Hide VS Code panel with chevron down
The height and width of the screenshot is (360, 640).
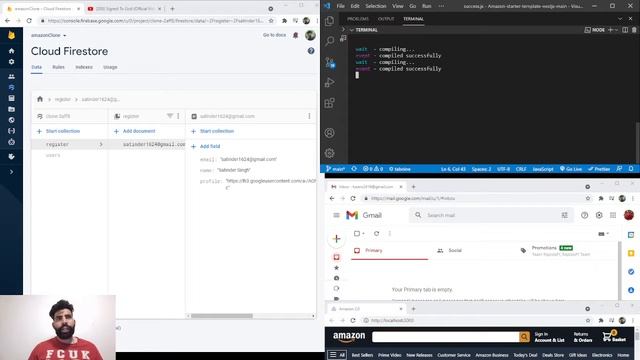click(620, 19)
